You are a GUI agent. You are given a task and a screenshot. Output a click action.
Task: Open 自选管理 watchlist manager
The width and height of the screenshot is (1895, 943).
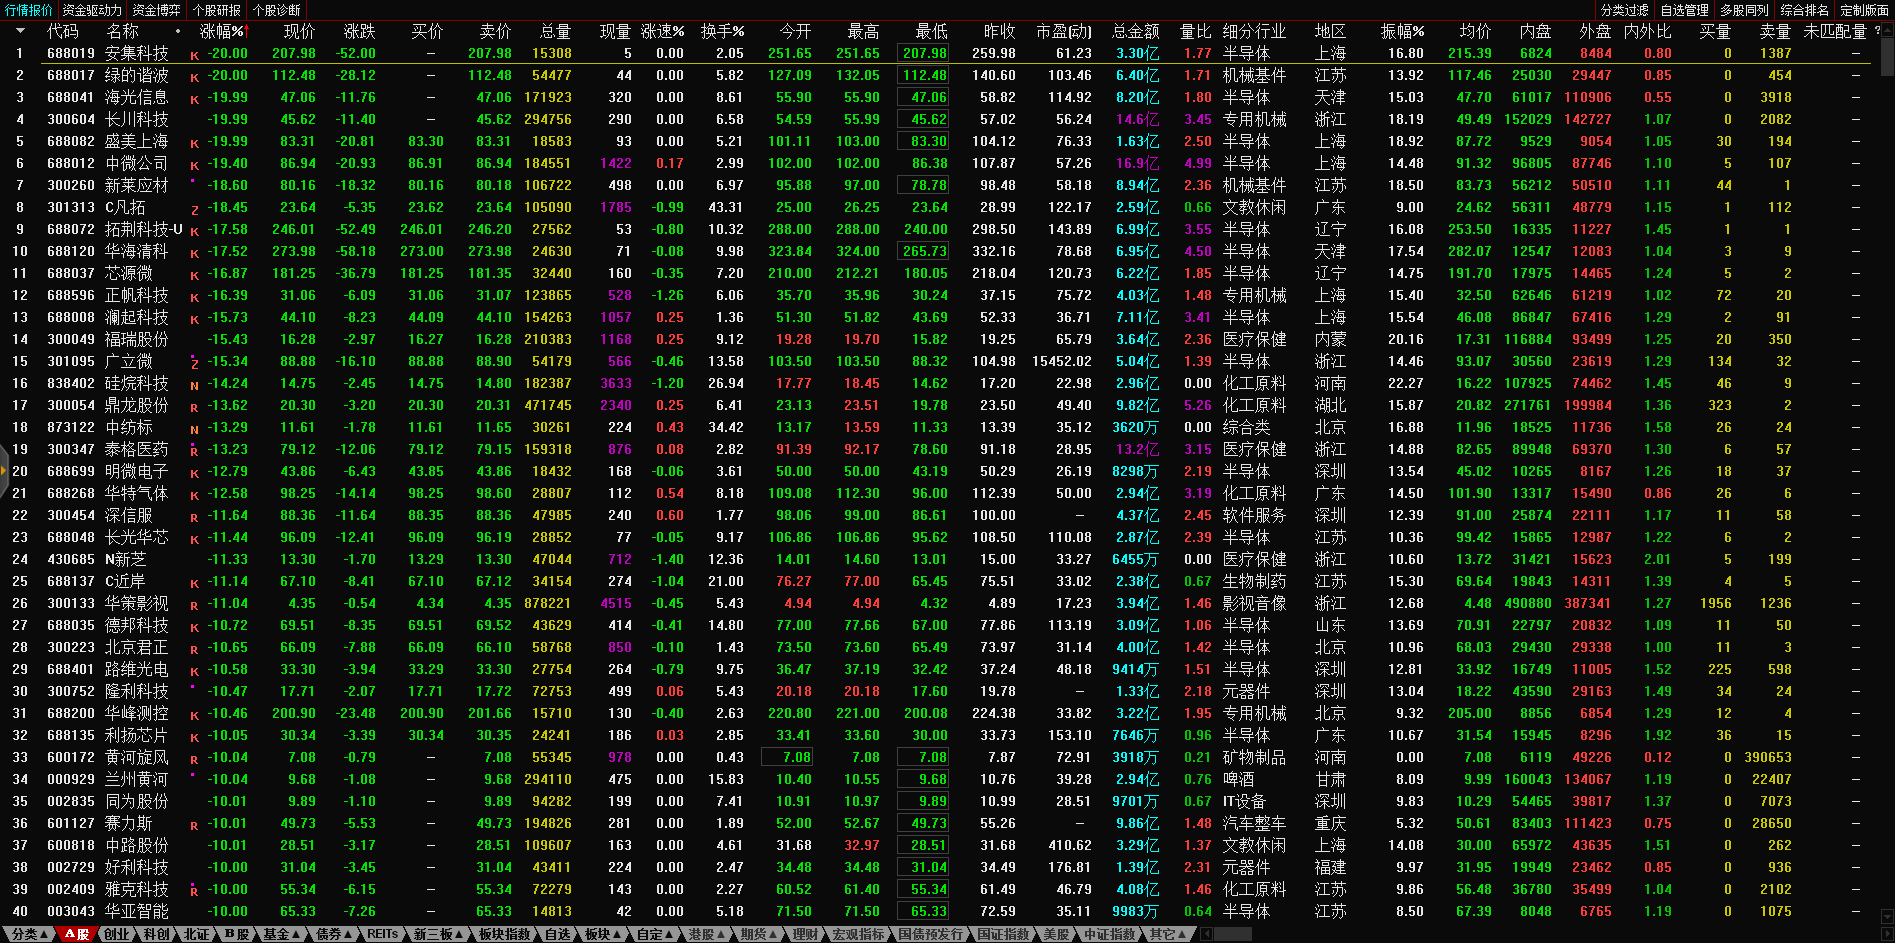click(x=1684, y=10)
